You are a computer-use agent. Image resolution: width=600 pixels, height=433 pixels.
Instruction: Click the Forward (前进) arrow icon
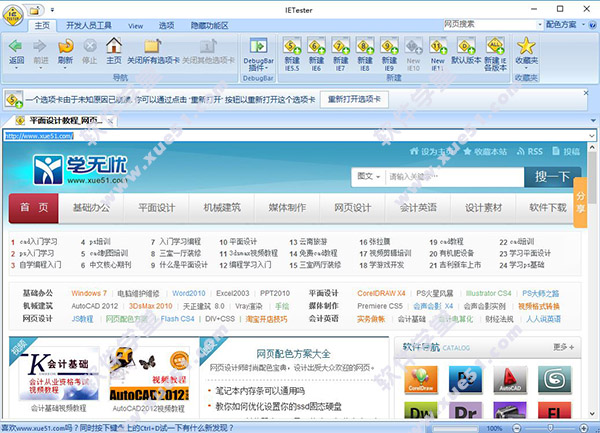(x=40, y=46)
